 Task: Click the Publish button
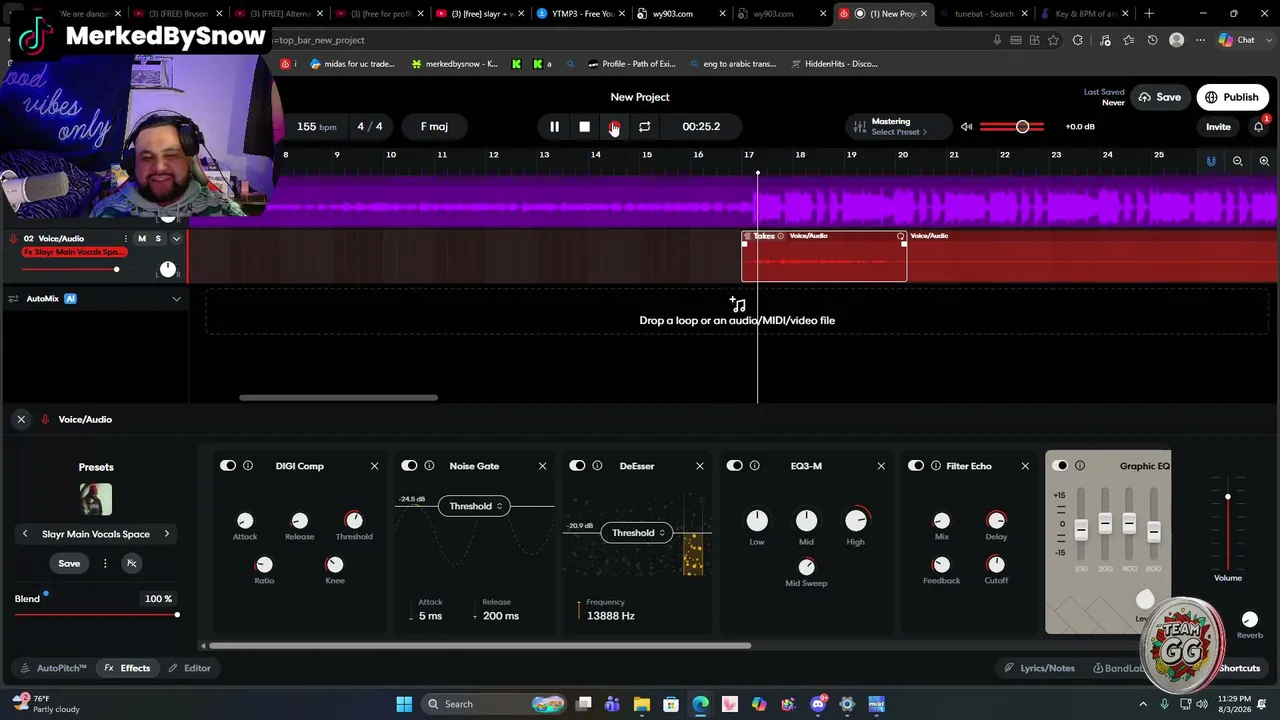click(x=1231, y=97)
